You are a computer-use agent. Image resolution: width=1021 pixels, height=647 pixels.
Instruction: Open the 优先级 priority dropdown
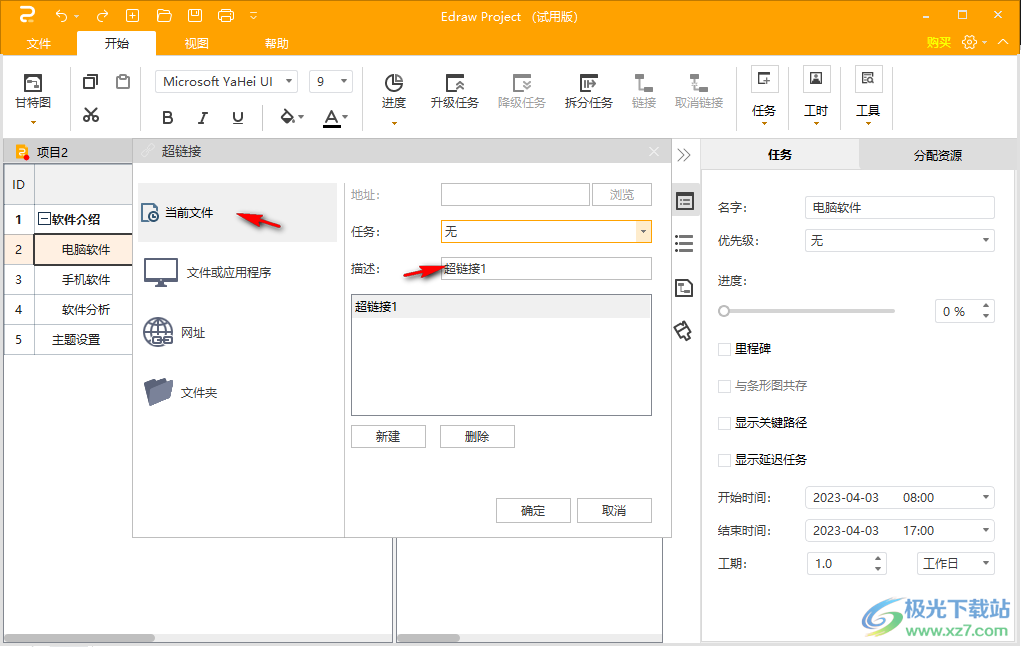point(899,241)
